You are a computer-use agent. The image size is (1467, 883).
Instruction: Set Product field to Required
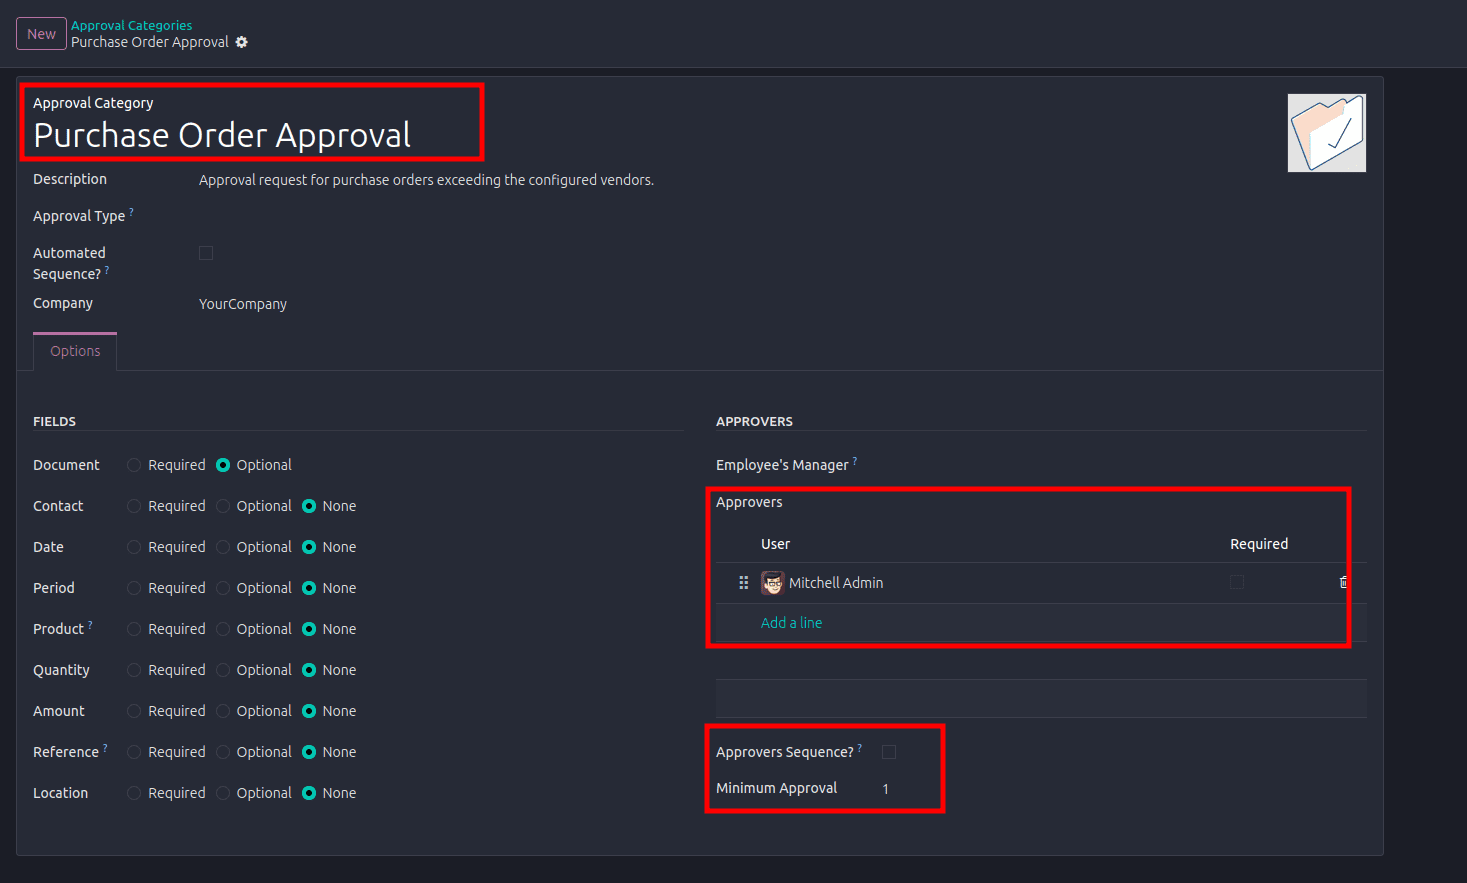coord(134,629)
